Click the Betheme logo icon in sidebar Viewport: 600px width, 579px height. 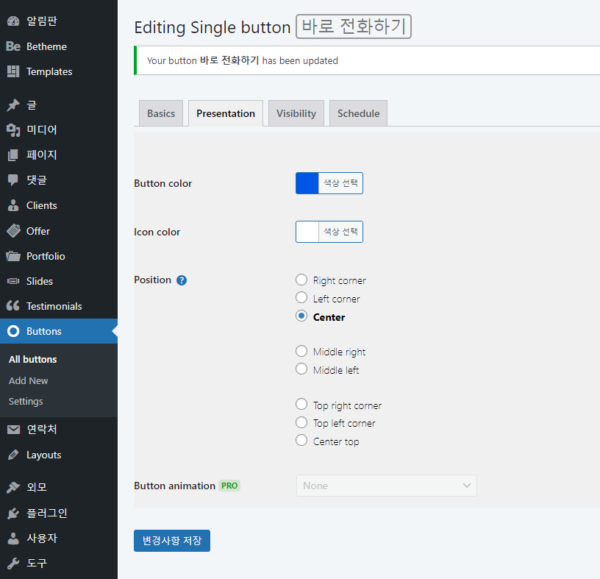(x=13, y=46)
